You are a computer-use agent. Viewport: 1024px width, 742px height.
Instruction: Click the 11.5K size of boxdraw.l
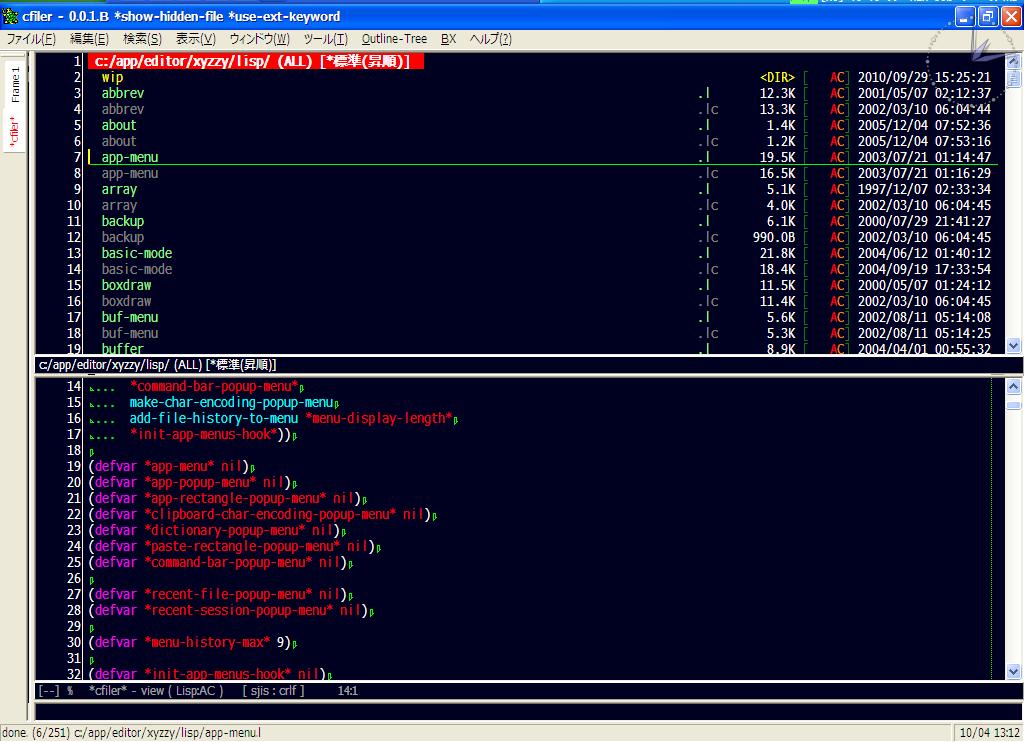pyautogui.click(x=777, y=285)
